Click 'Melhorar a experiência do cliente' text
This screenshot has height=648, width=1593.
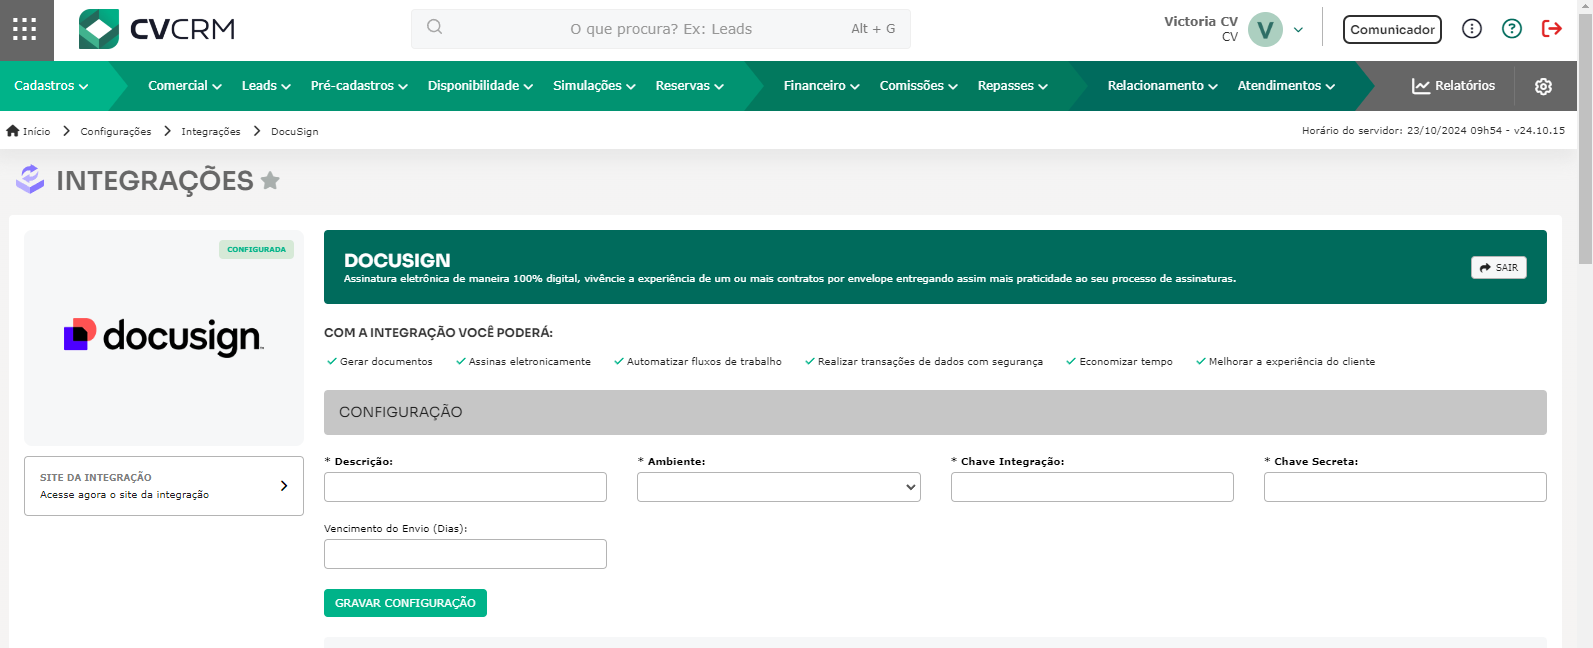pyautogui.click(x=1292, y=362)
